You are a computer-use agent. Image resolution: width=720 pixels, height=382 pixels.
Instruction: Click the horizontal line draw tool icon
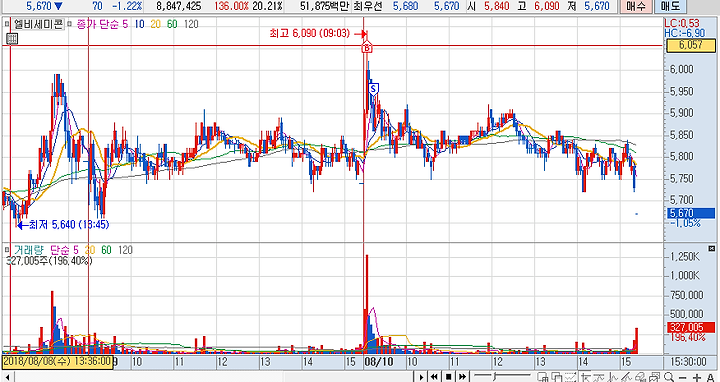(x=599, y=377)
